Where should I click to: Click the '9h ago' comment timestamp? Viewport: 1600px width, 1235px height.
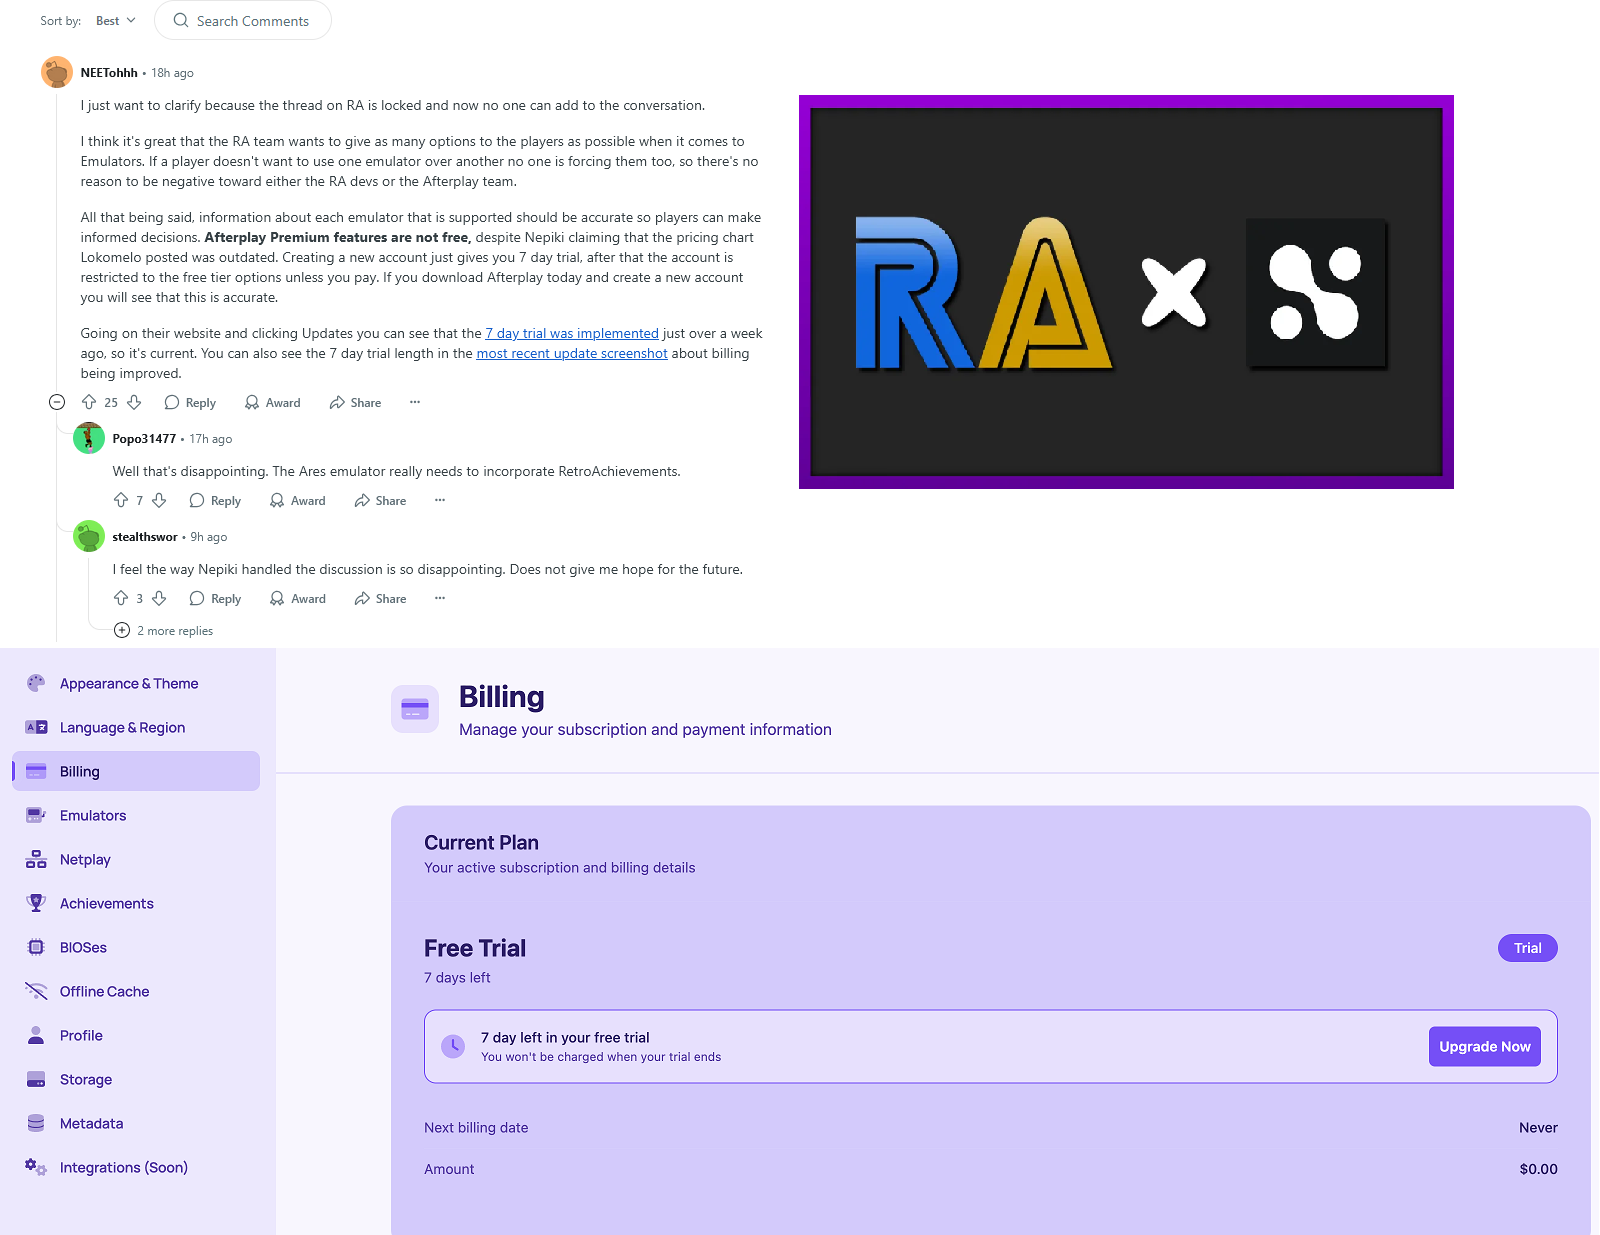pyautogui.click(x=209, y=537)
